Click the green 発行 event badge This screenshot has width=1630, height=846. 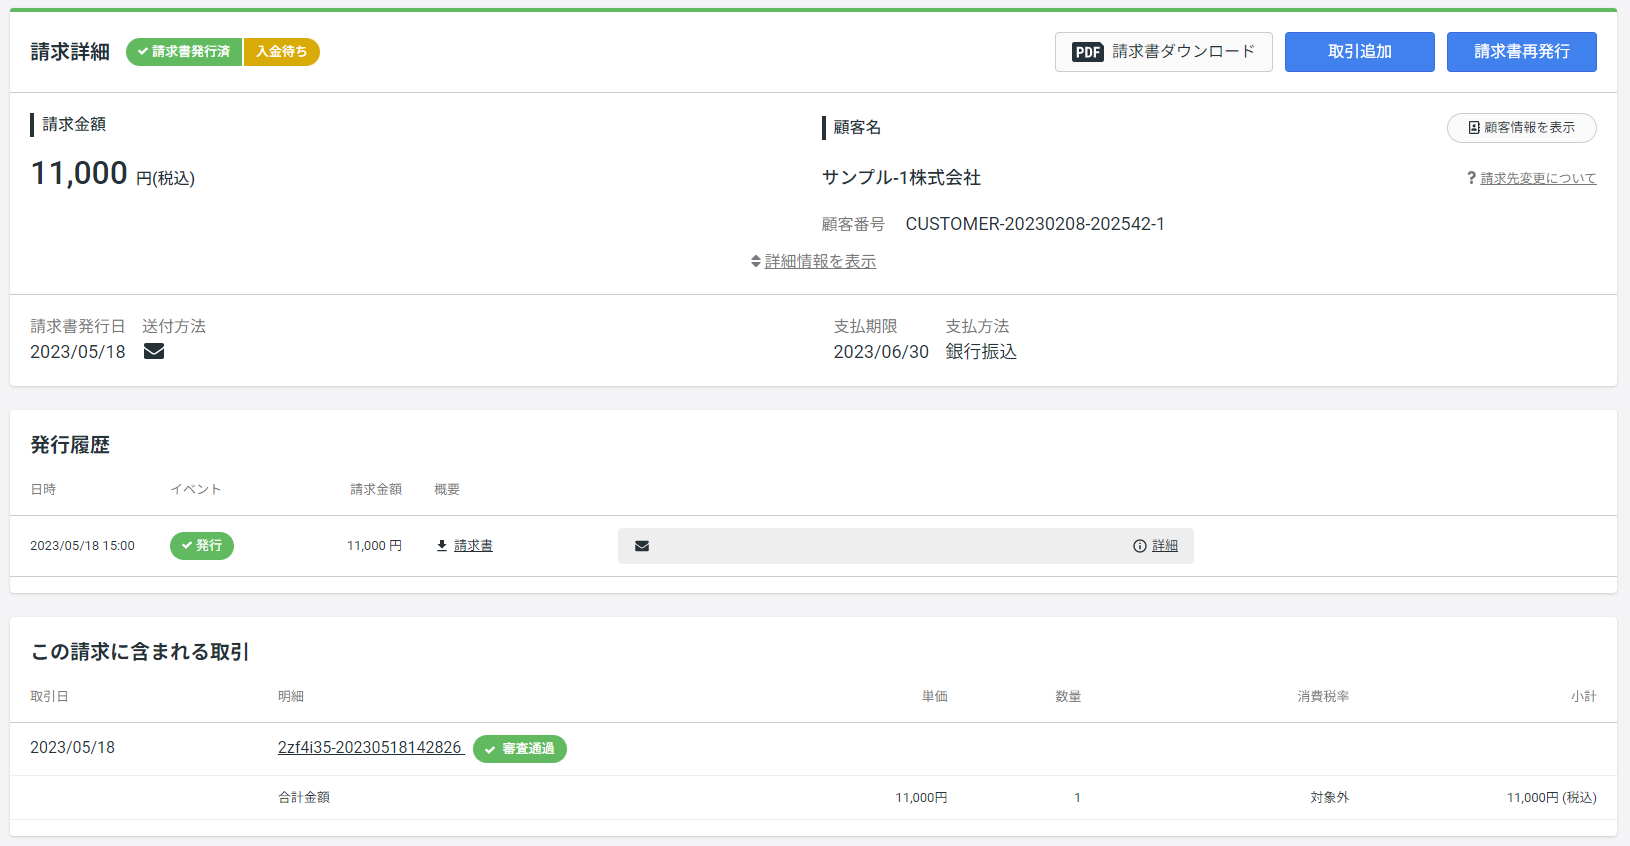(x=202, y=546)
